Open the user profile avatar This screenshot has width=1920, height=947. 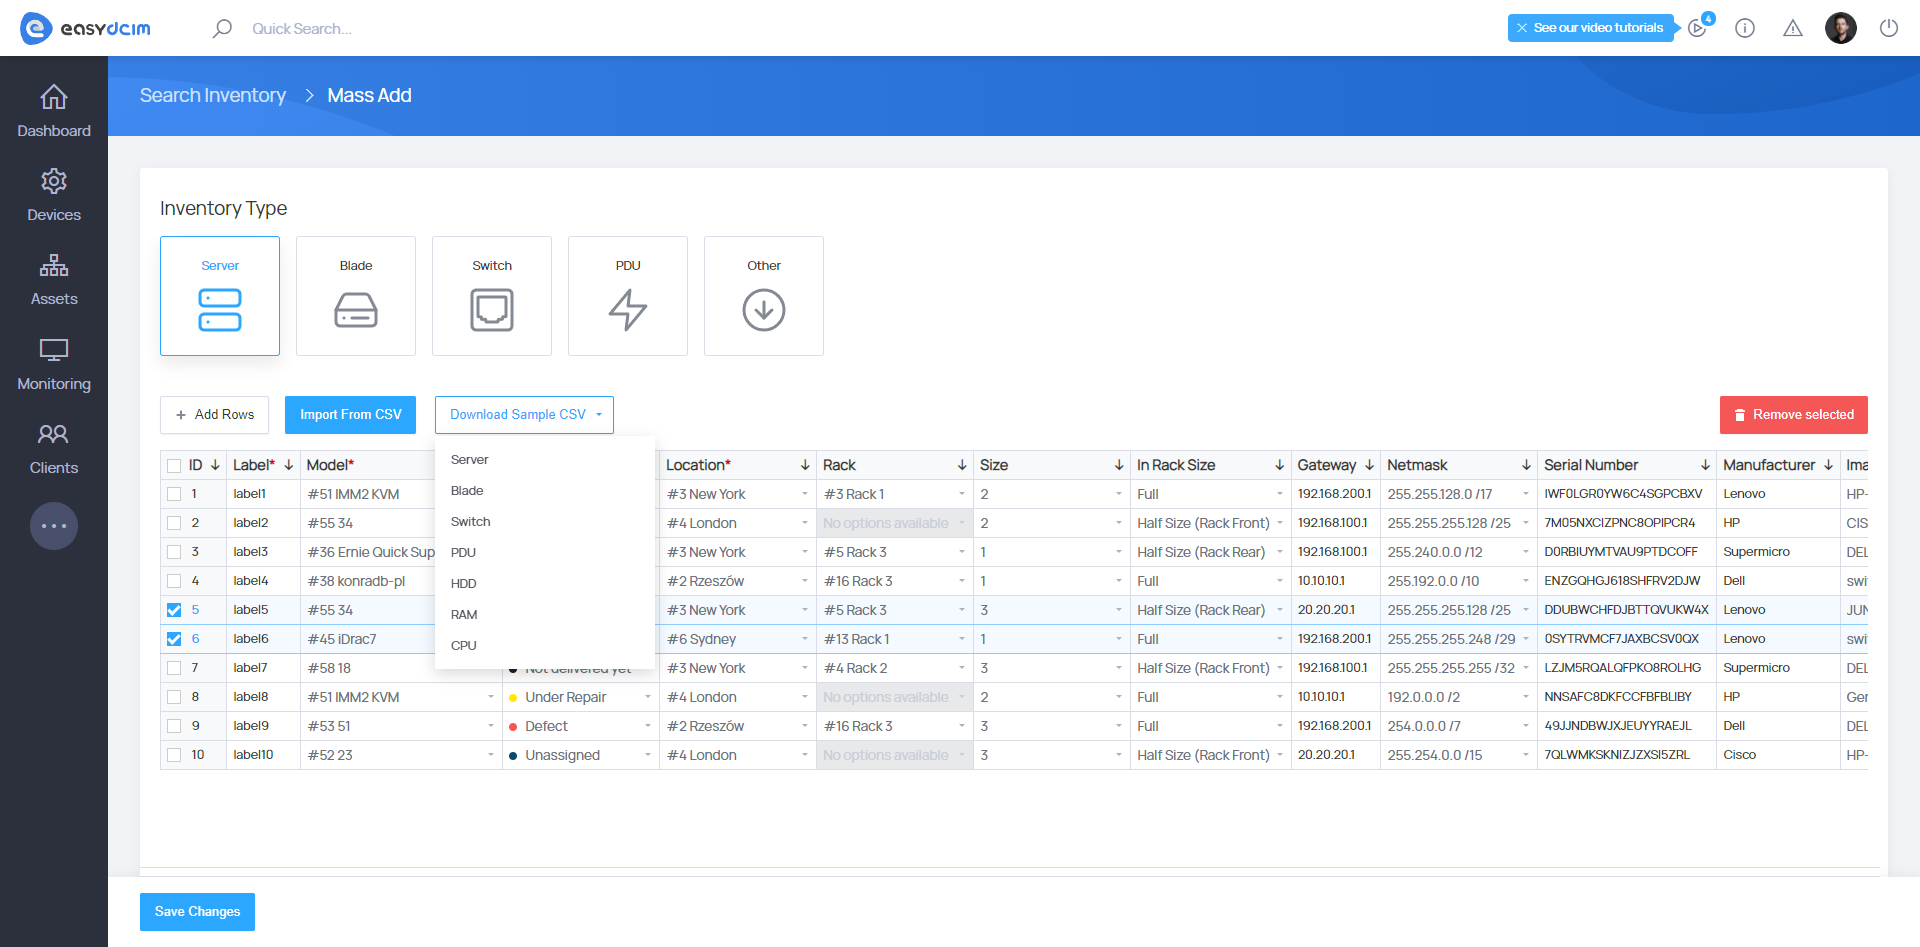point(1841,28)
